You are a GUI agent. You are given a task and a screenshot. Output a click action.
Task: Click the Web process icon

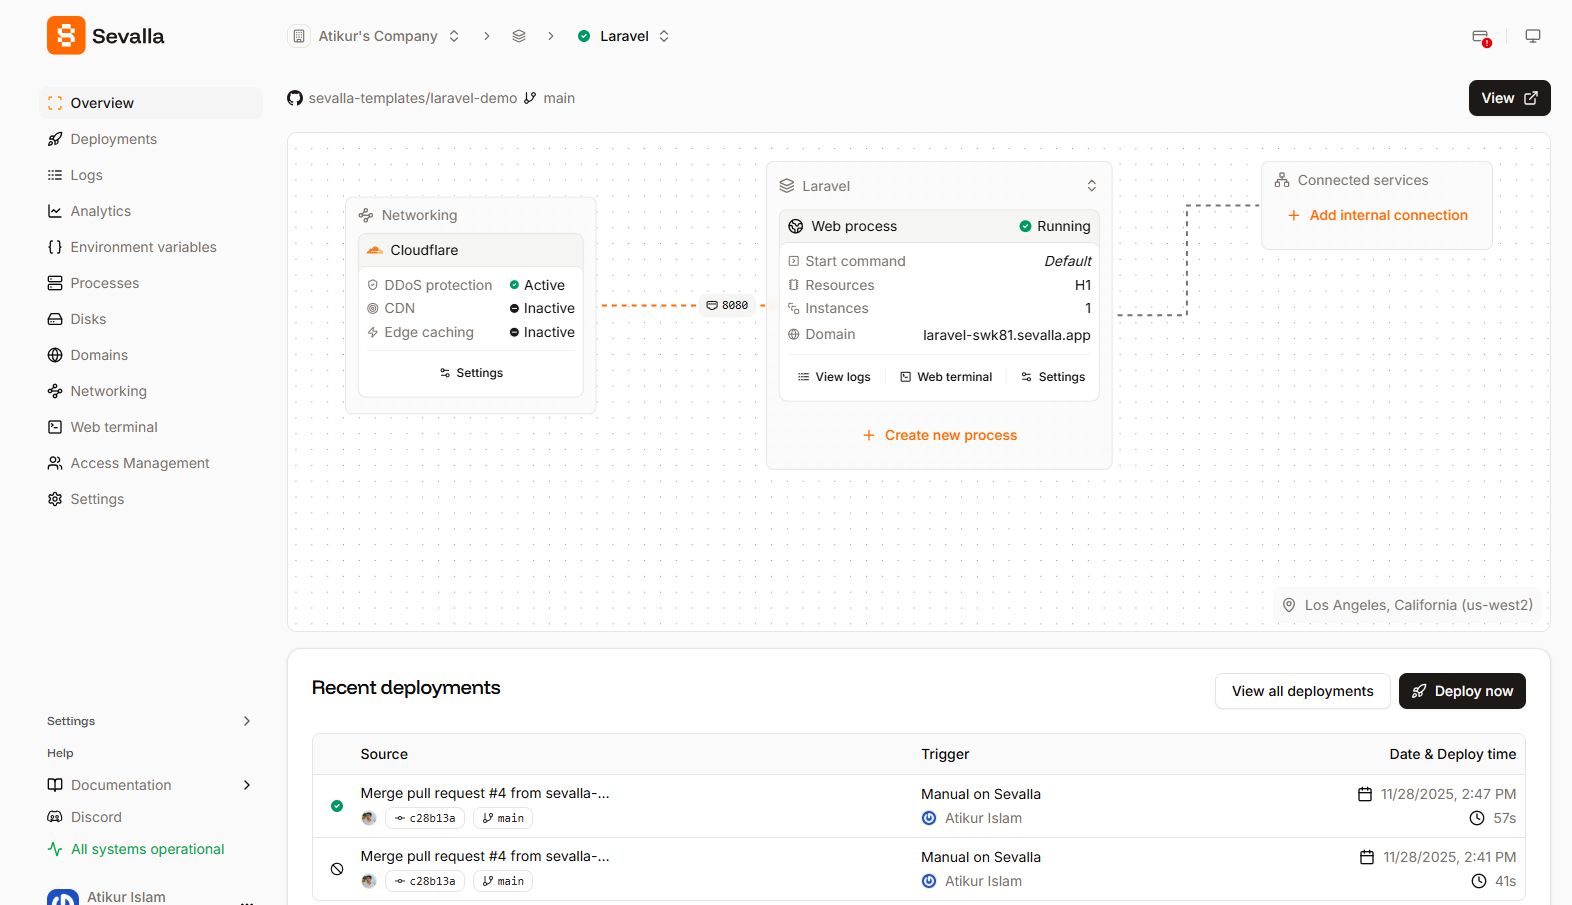796,226
